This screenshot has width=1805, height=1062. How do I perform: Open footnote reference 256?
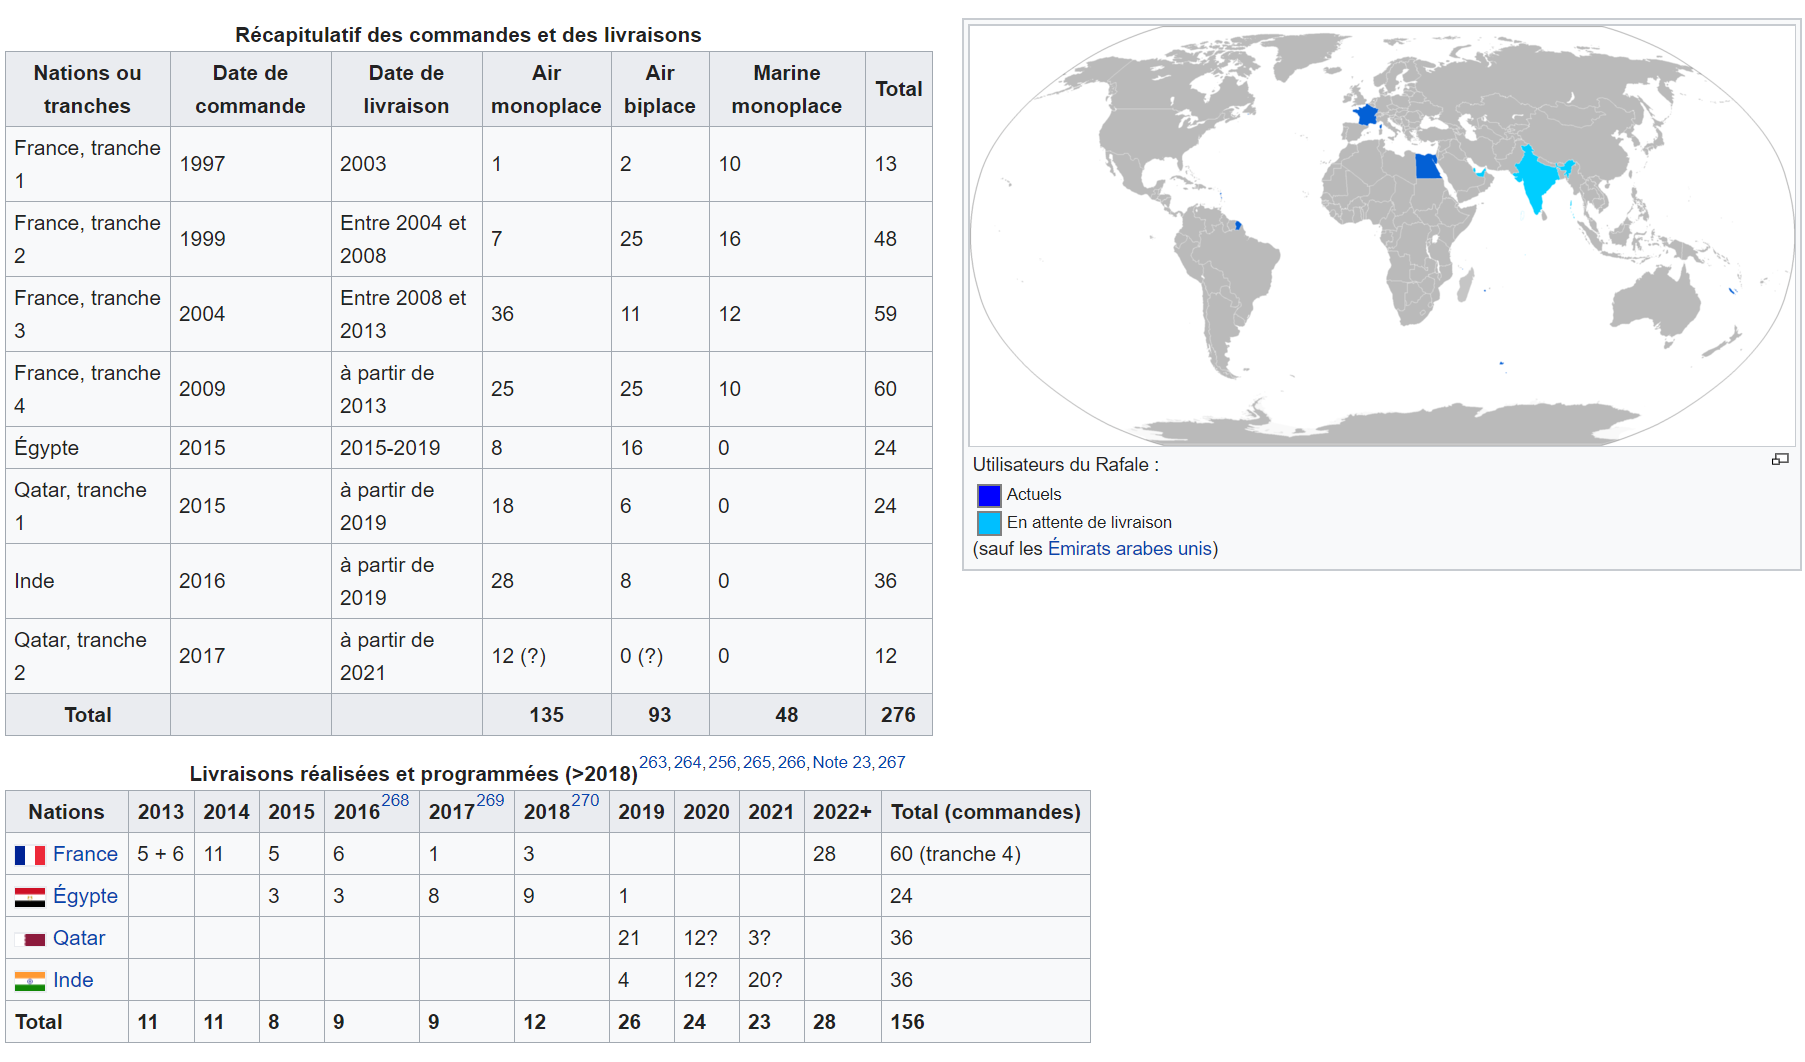tap(722, 762)
